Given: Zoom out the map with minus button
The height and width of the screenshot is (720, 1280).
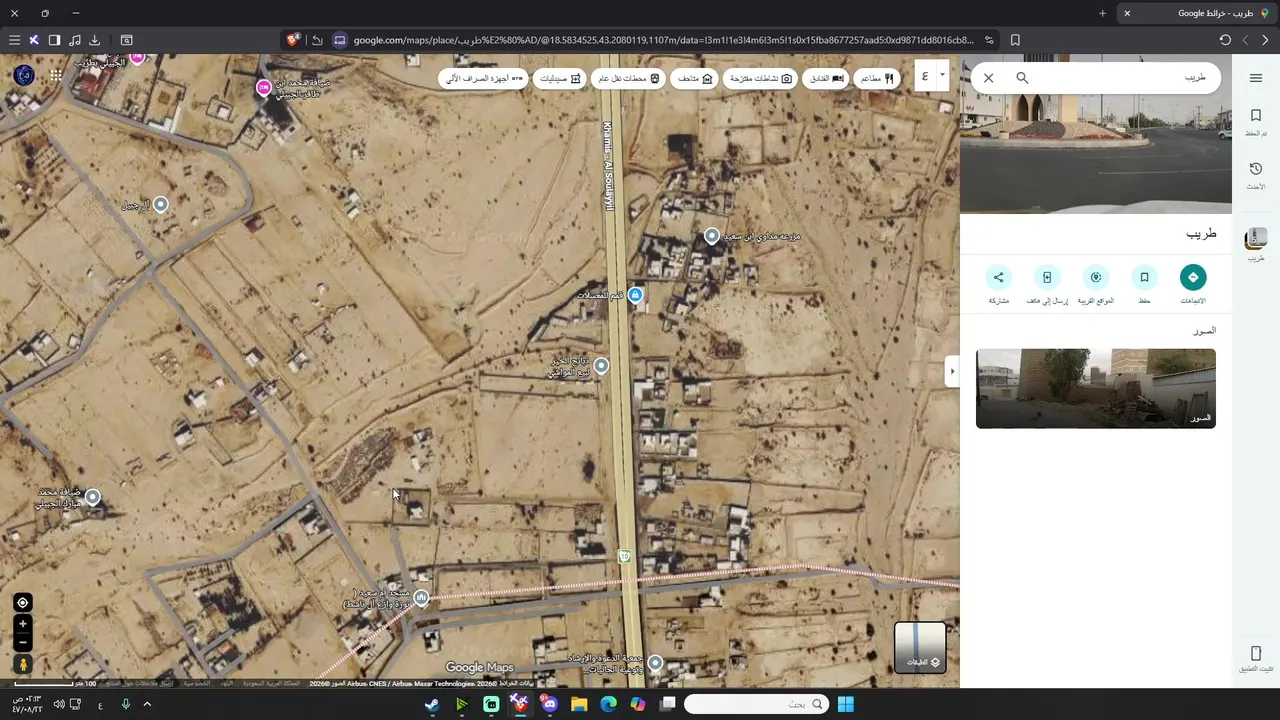Looking at the screenshot, I should pos(22,642).
